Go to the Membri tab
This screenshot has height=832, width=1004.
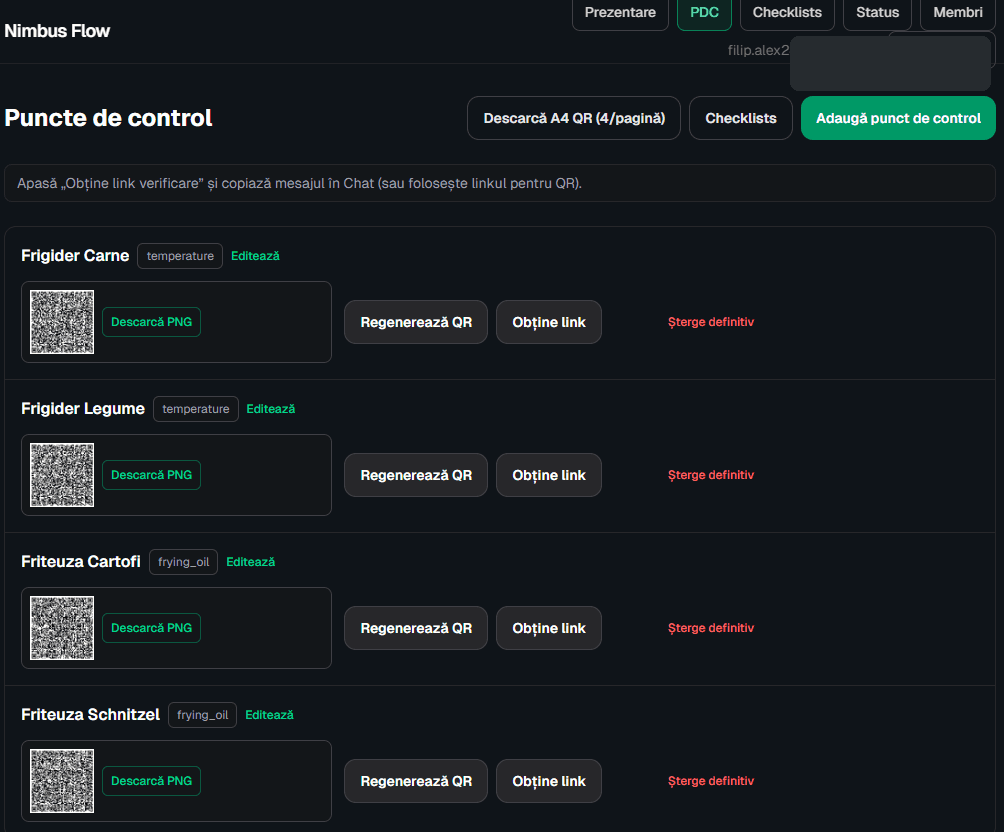point(958,13)
